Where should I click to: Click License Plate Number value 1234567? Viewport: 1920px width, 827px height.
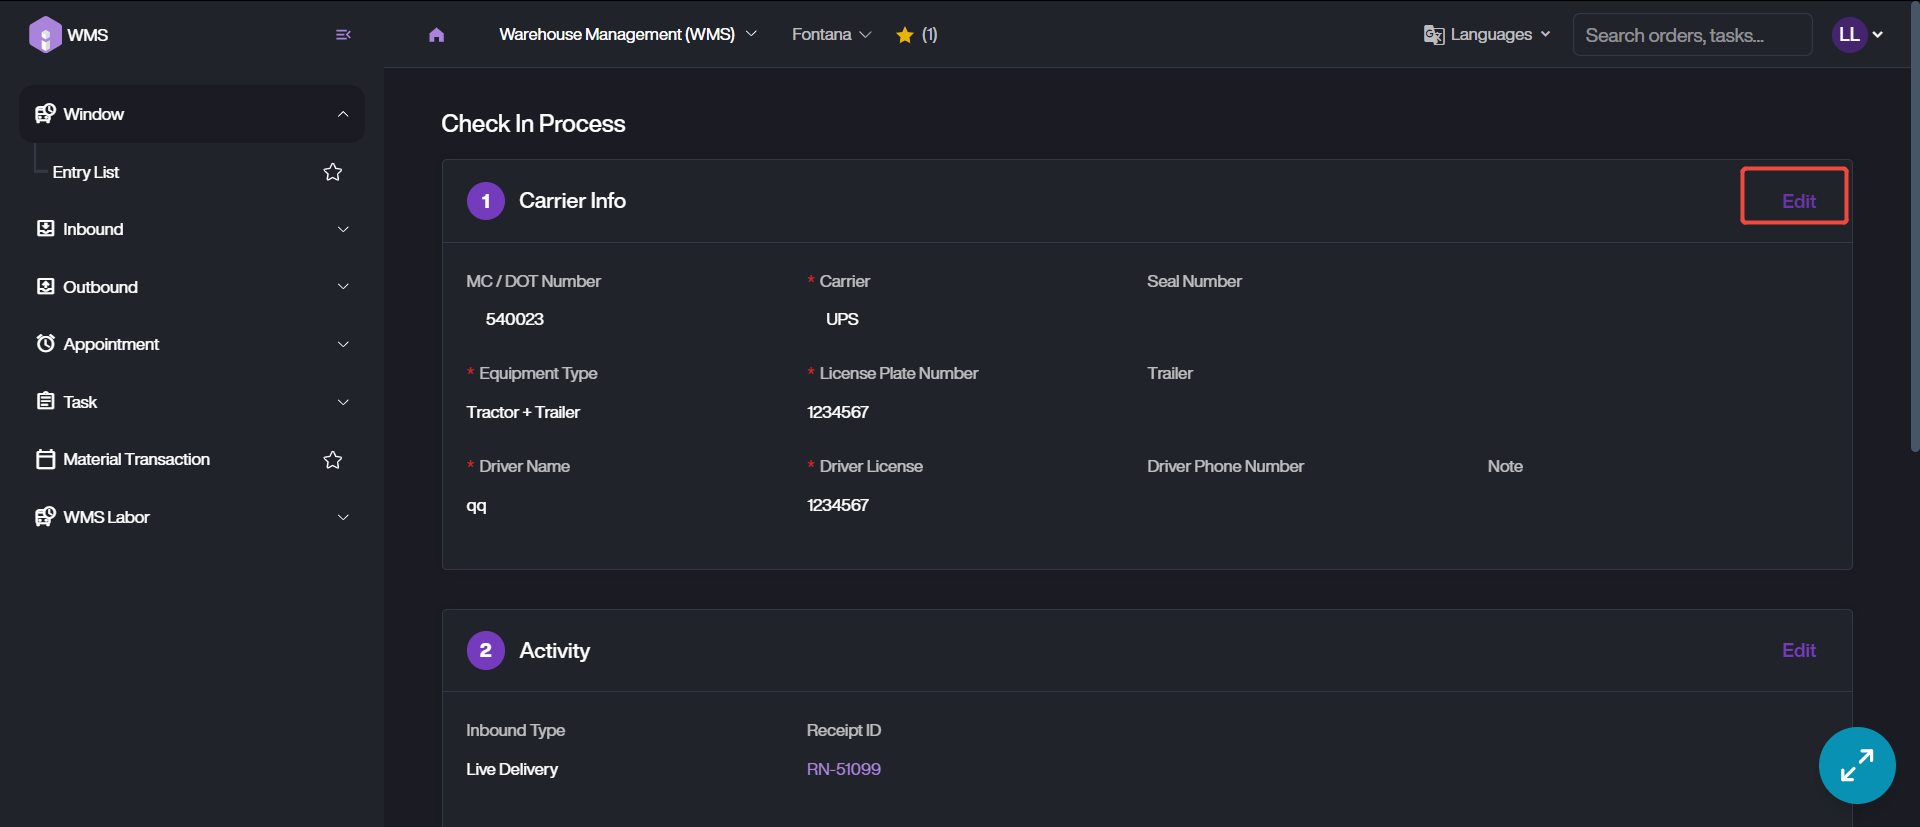(838, 412)
